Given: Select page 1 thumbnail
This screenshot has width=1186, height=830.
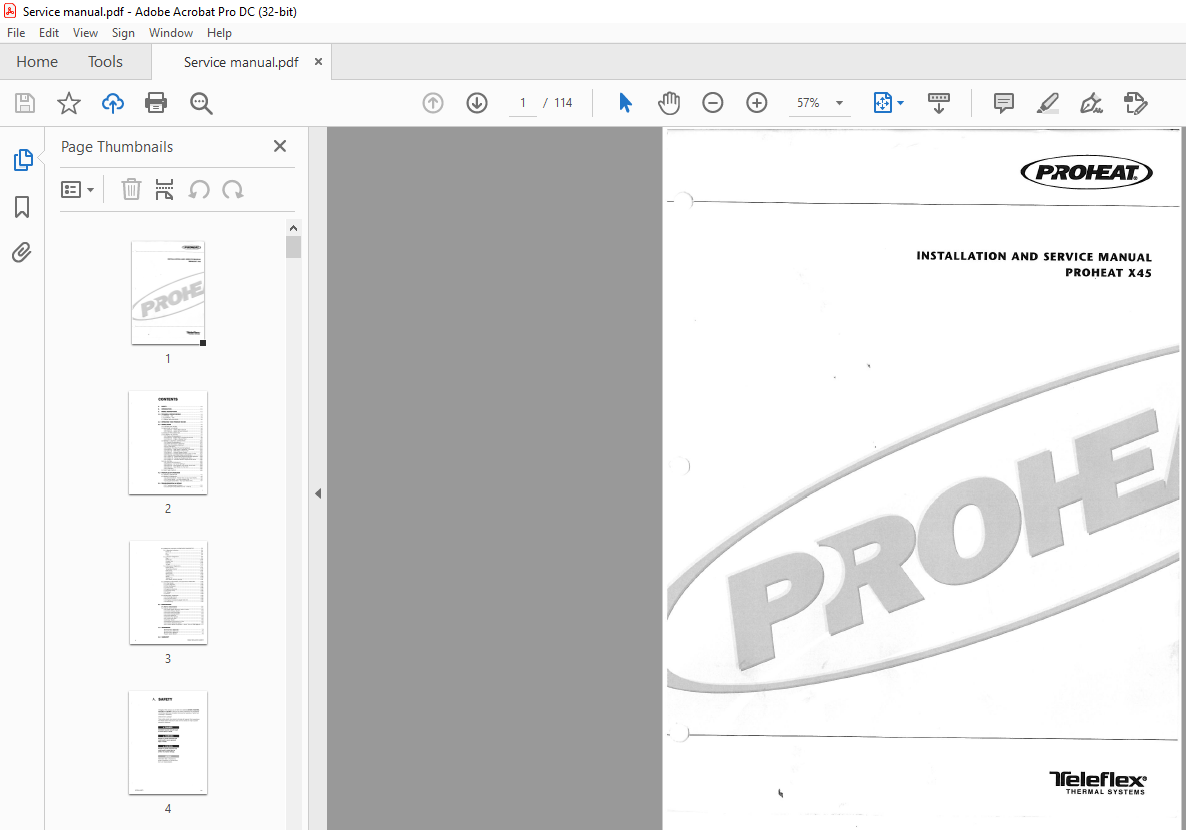Looking at the screenshot, I should tap(168, 293).
